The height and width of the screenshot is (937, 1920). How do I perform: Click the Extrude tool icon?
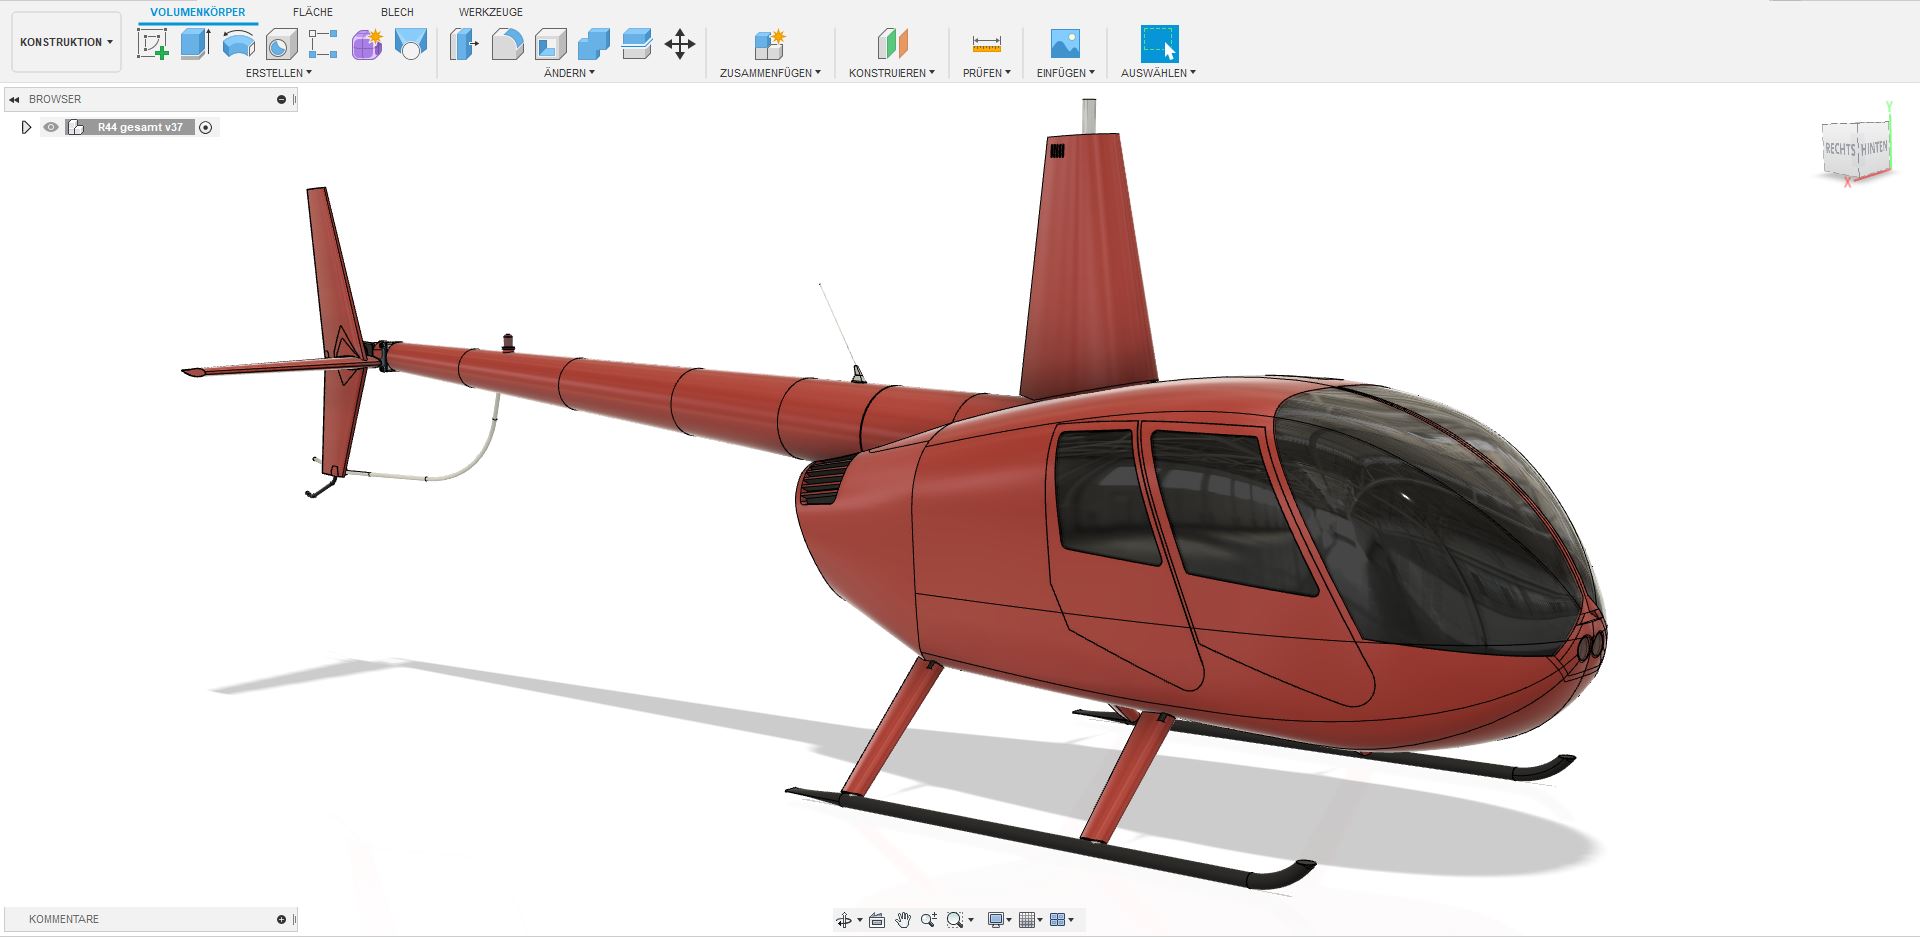click(195, 44)
